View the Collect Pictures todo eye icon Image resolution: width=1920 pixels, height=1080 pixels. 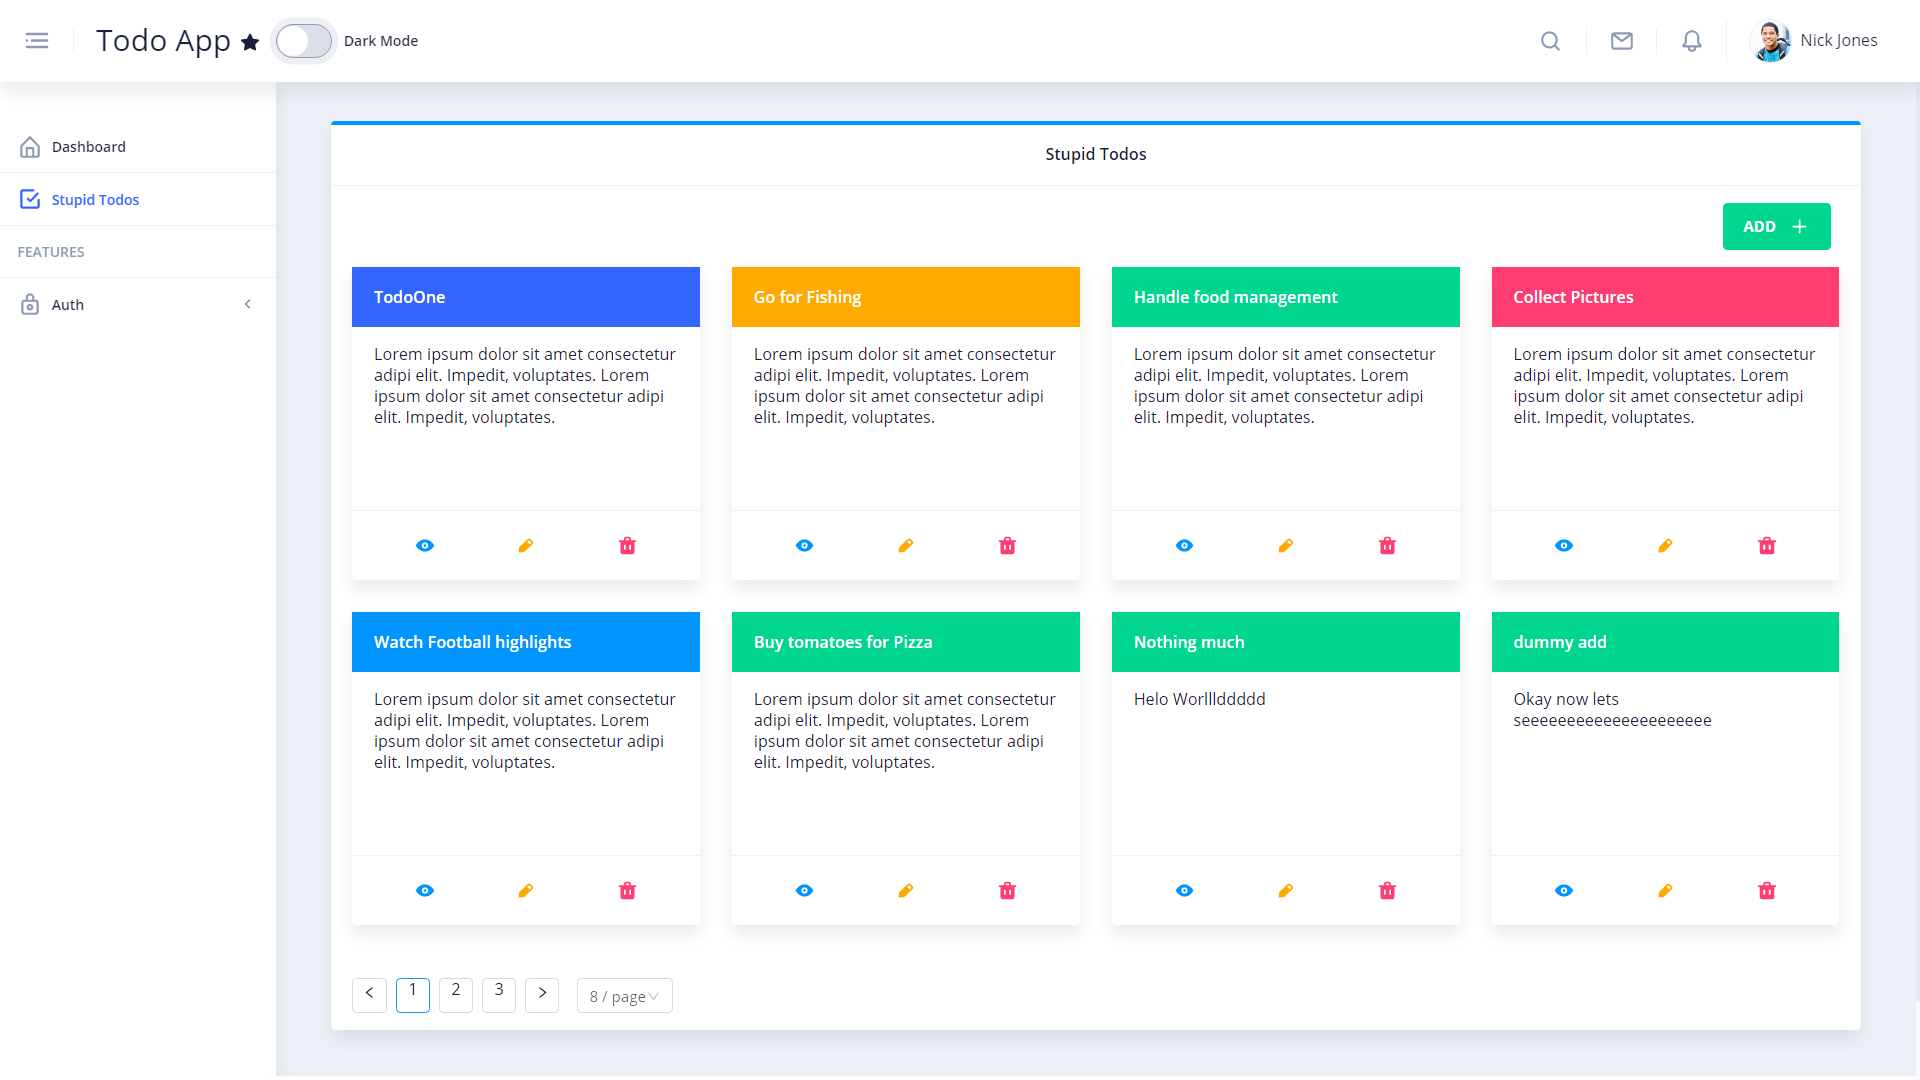pos(1564,546)
